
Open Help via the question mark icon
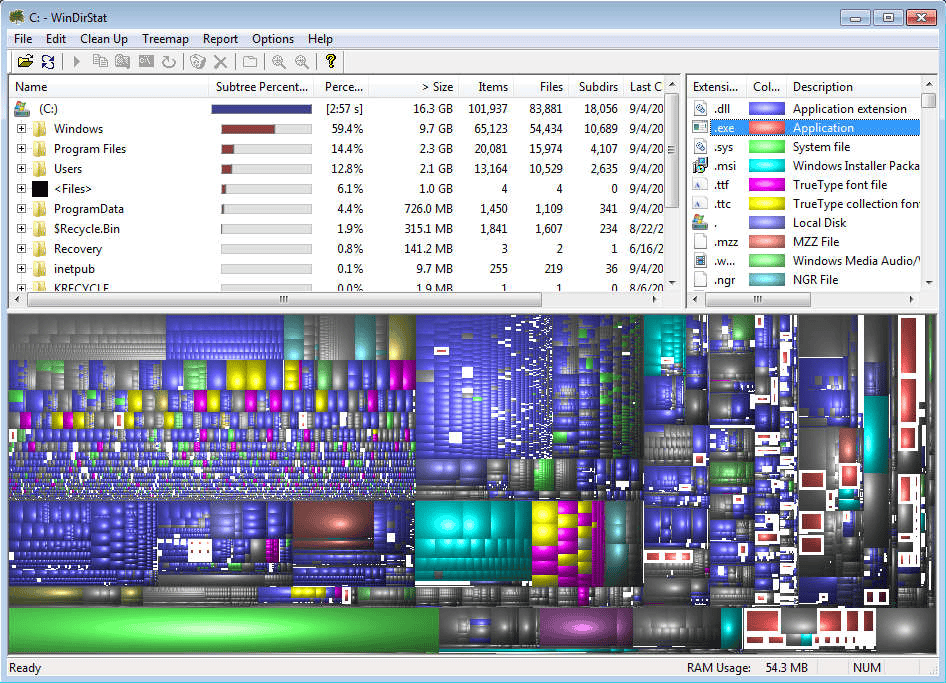click(x=330, y=60)
